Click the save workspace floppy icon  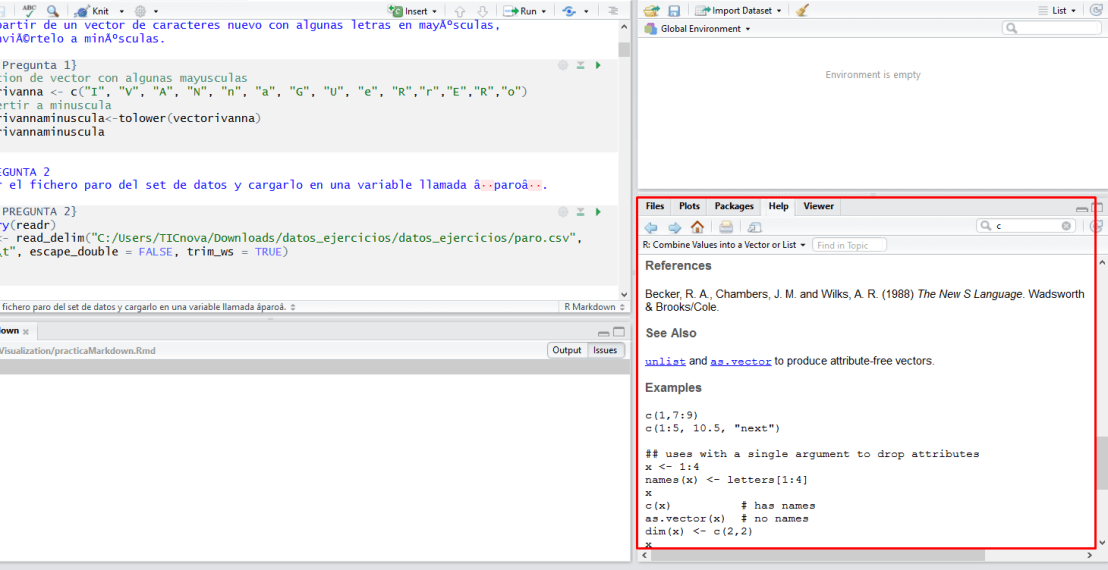point(674,10)
